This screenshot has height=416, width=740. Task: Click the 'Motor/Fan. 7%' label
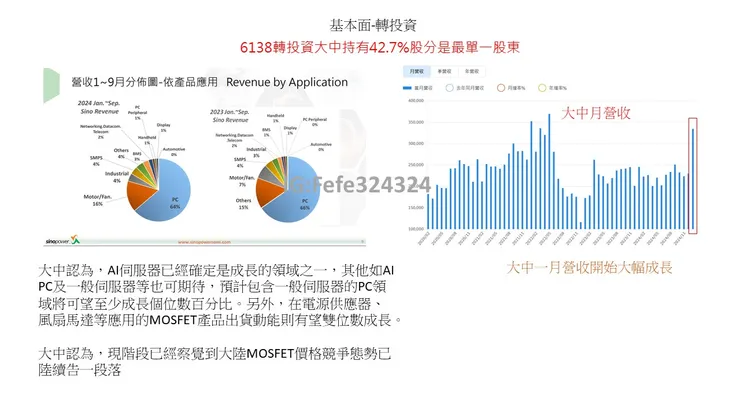click(242, 181)
